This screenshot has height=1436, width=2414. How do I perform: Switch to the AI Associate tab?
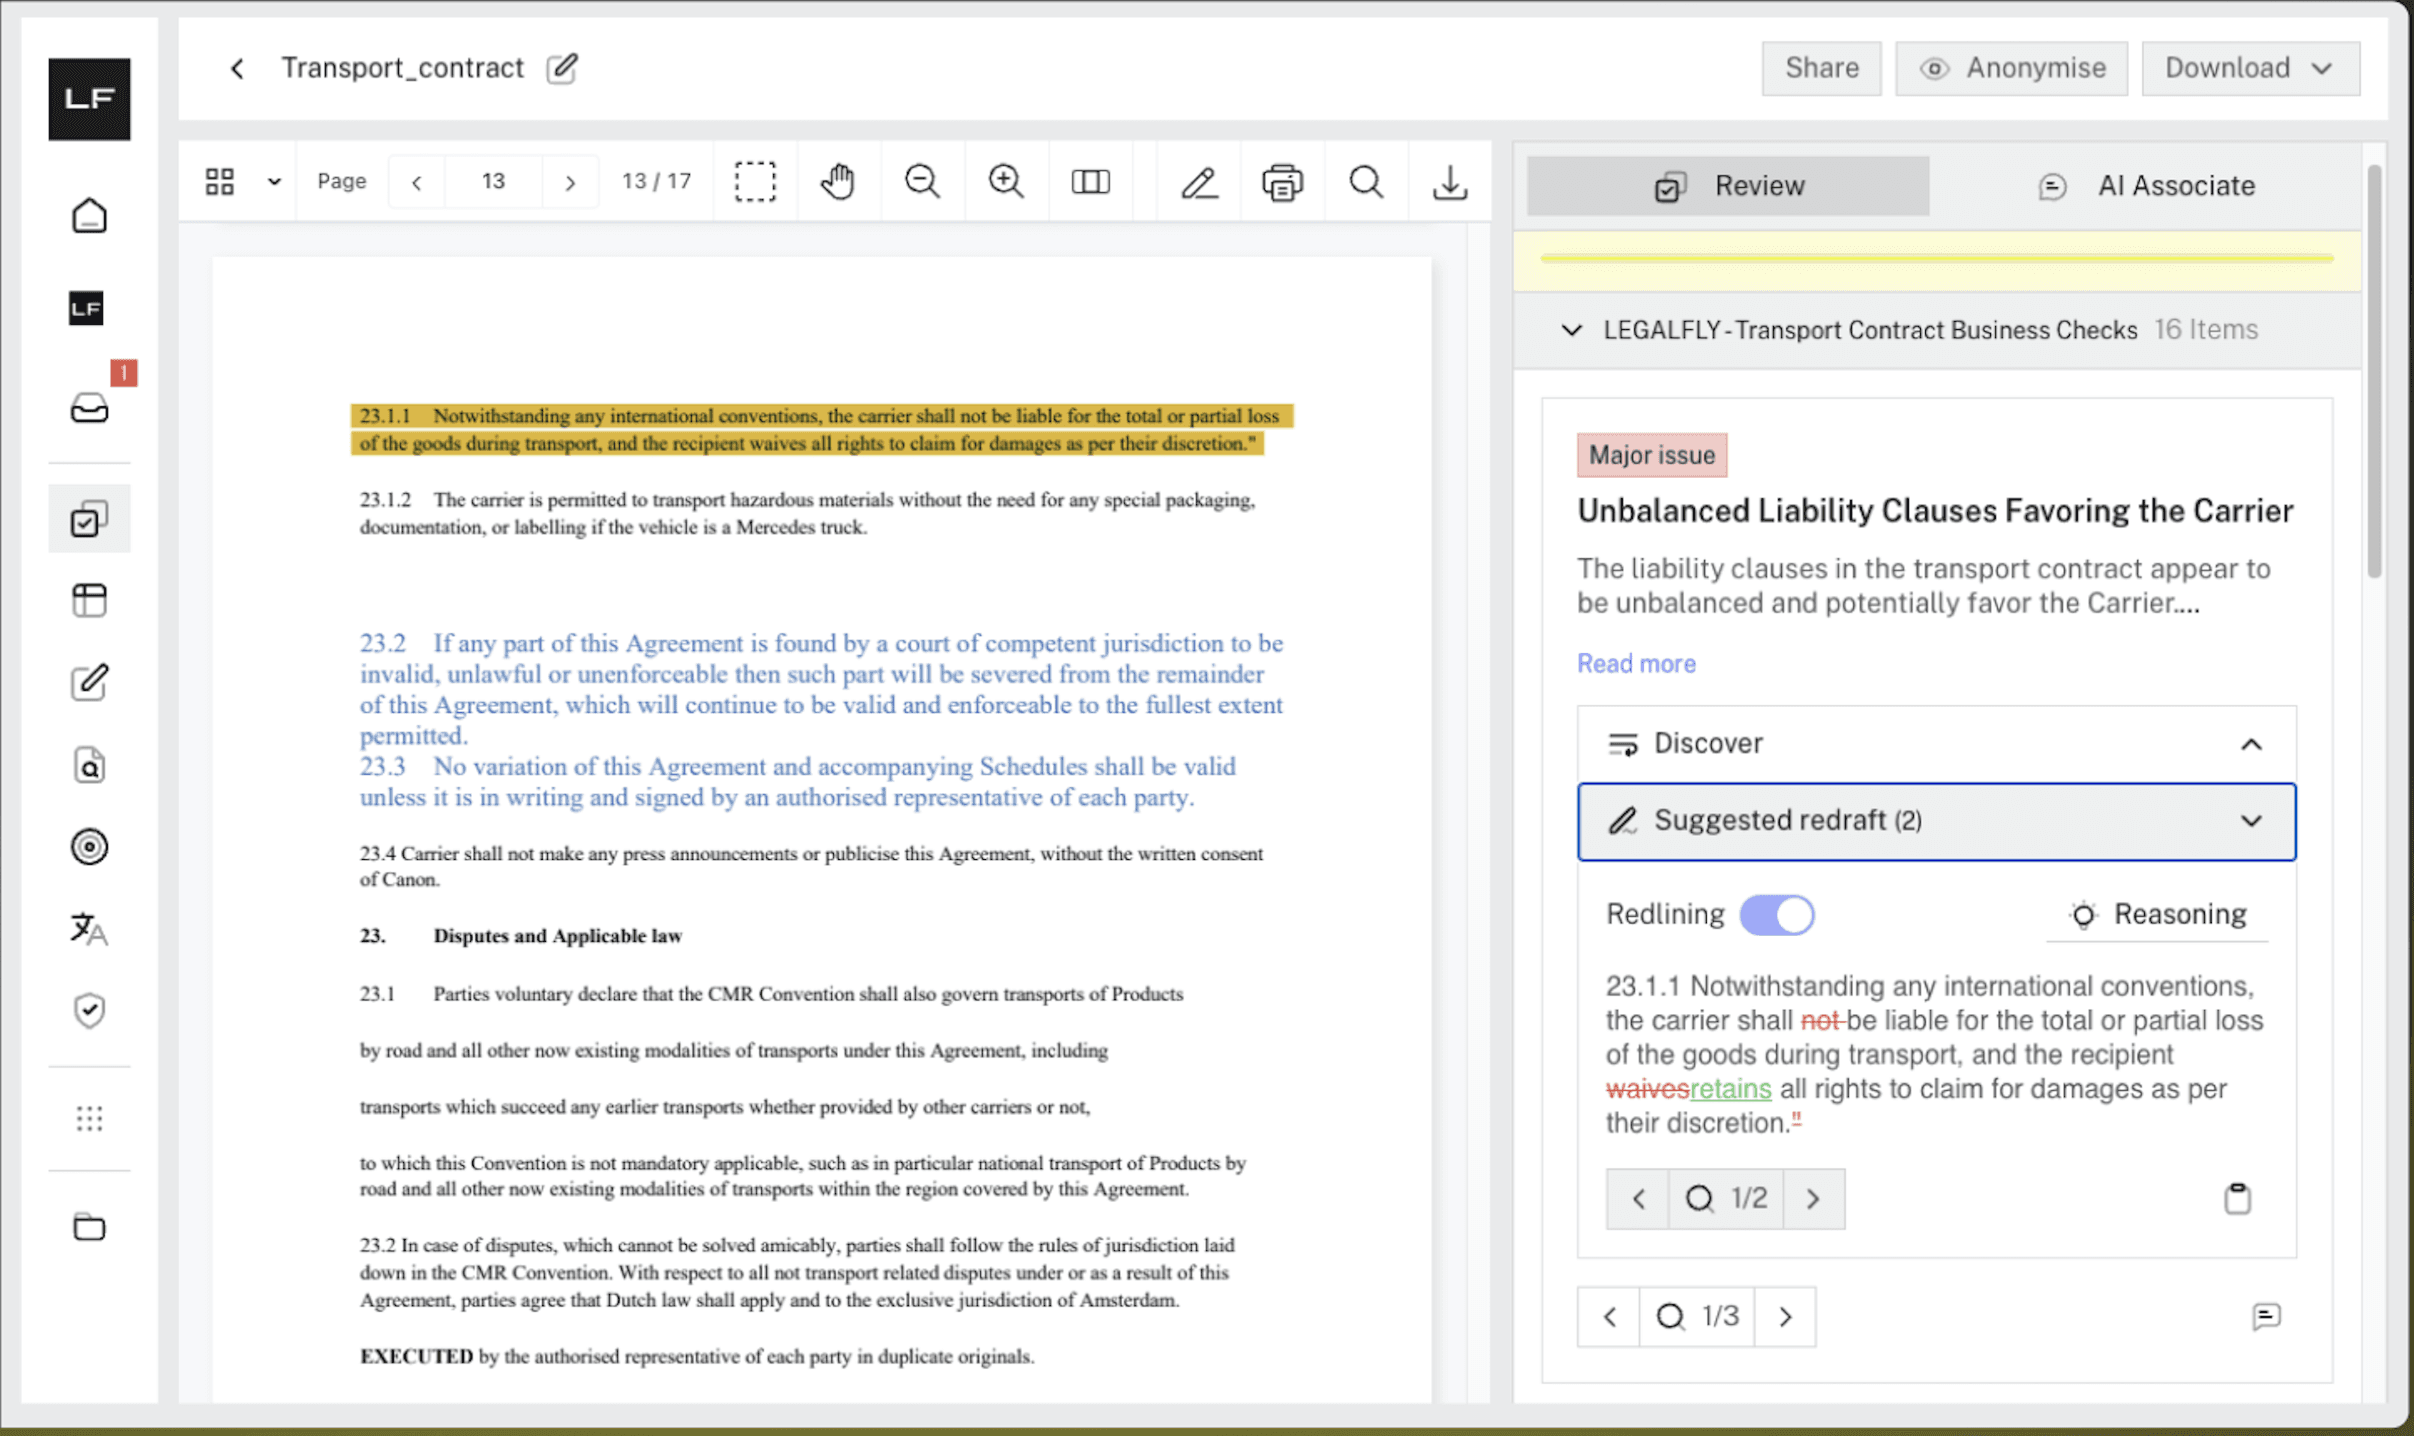(x=2146, y=186)
